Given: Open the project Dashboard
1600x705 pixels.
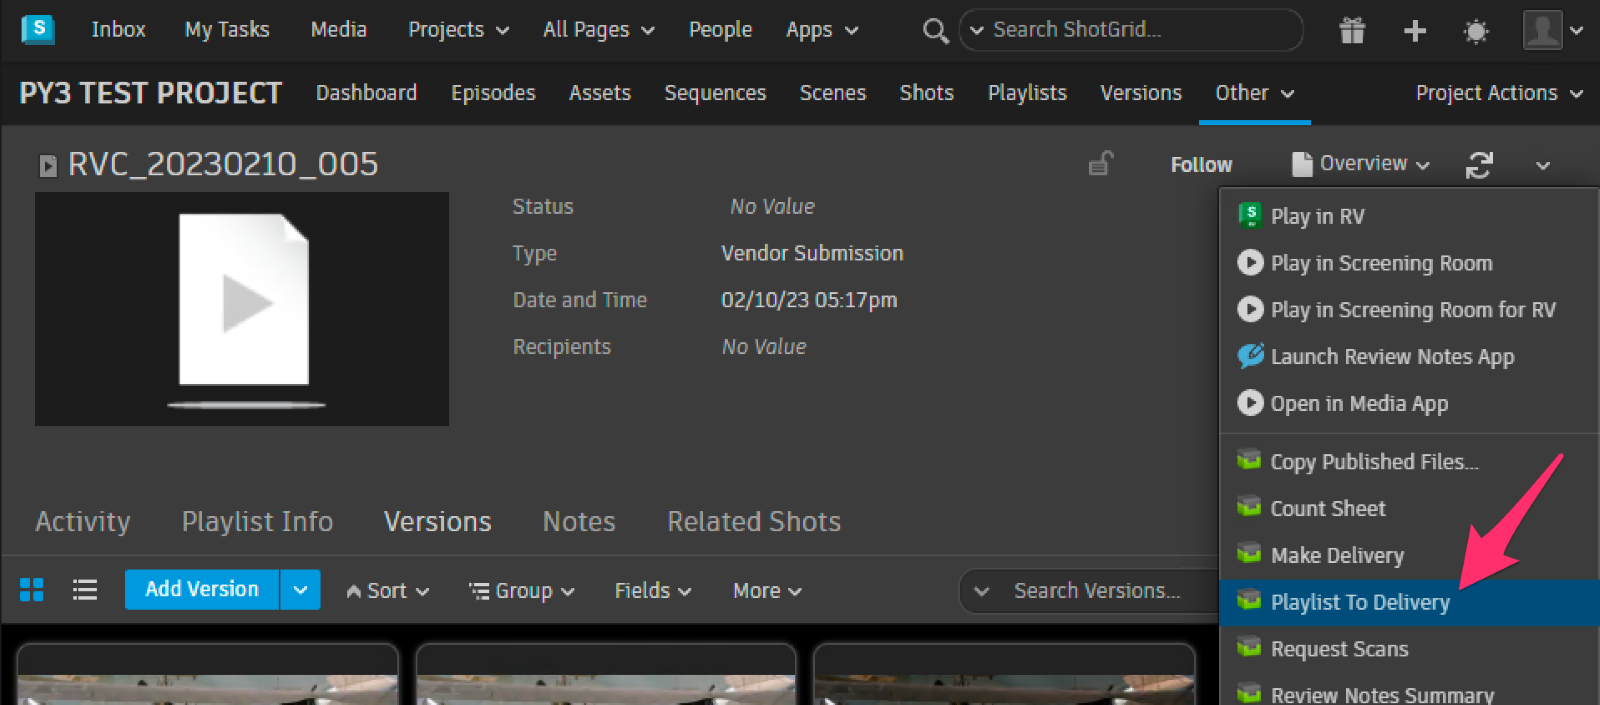Looking at the screenshot, I should [x=366, y=93].
